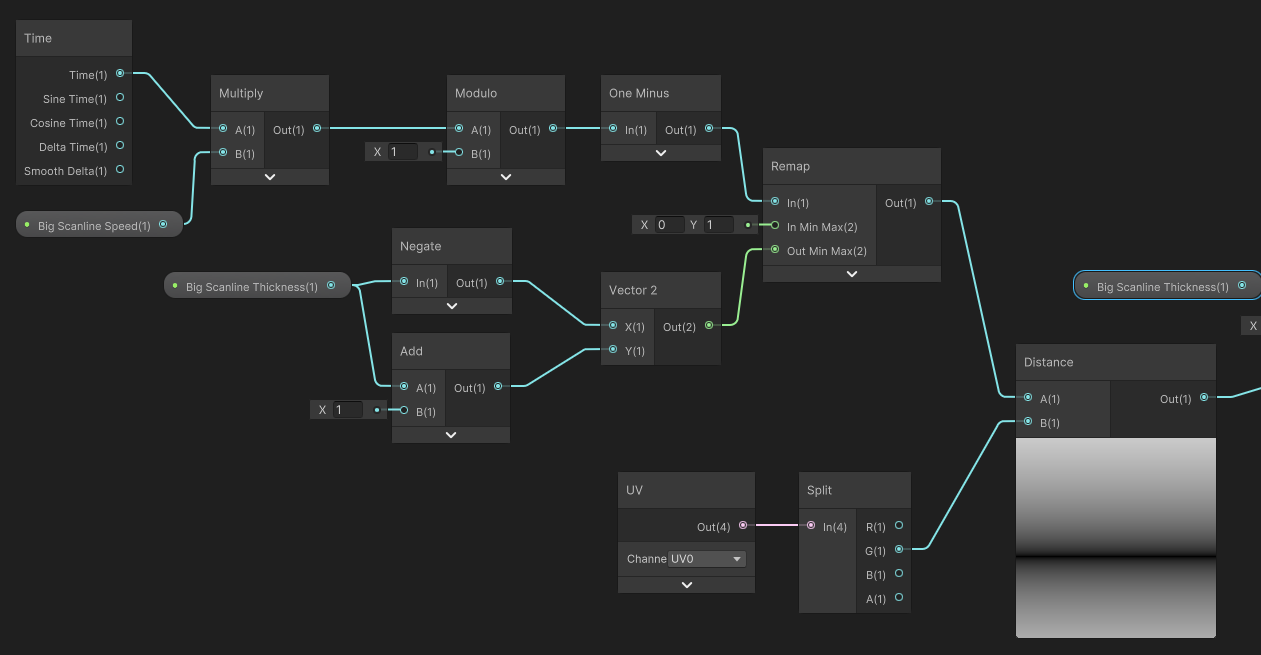Click the Distance node preview thumbnail
The image size is (1261, 655).
coord(1115,537)
